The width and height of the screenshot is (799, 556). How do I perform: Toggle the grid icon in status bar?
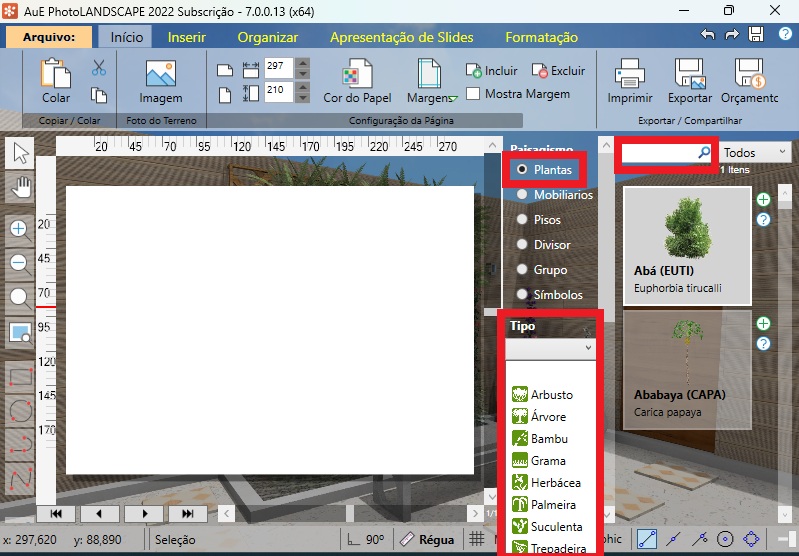(476, 539)
